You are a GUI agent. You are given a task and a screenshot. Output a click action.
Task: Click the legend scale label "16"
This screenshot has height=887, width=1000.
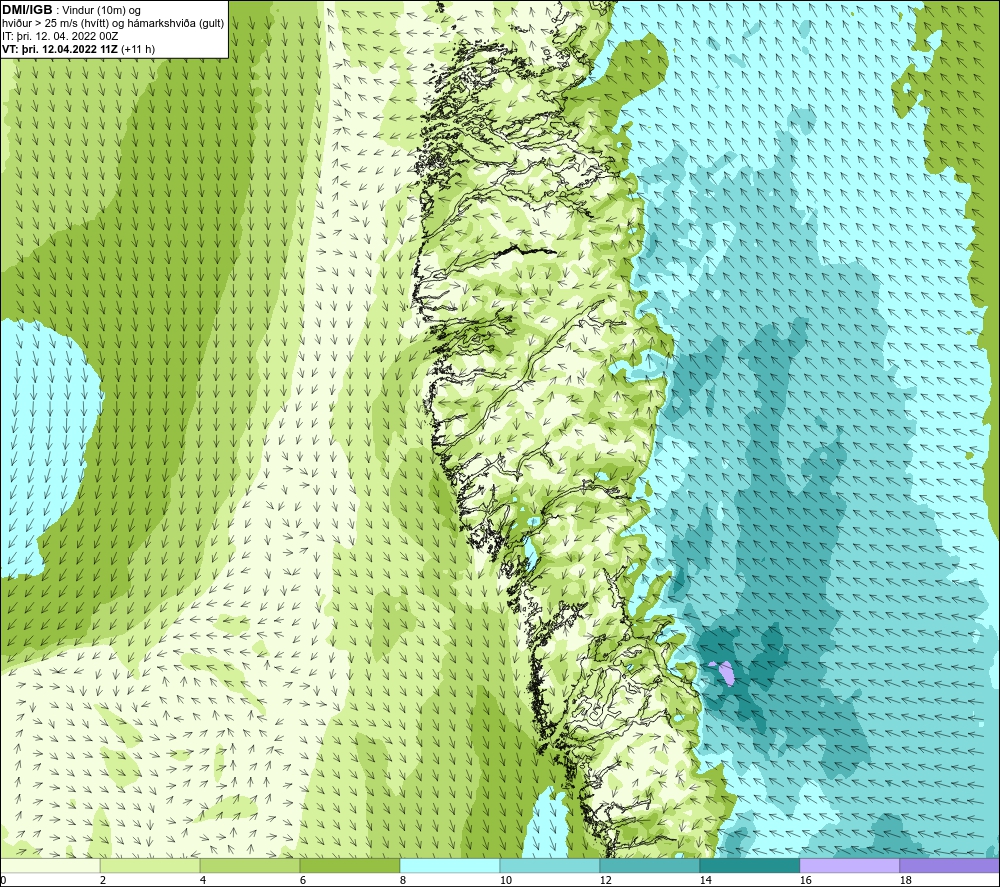point(805,881)
